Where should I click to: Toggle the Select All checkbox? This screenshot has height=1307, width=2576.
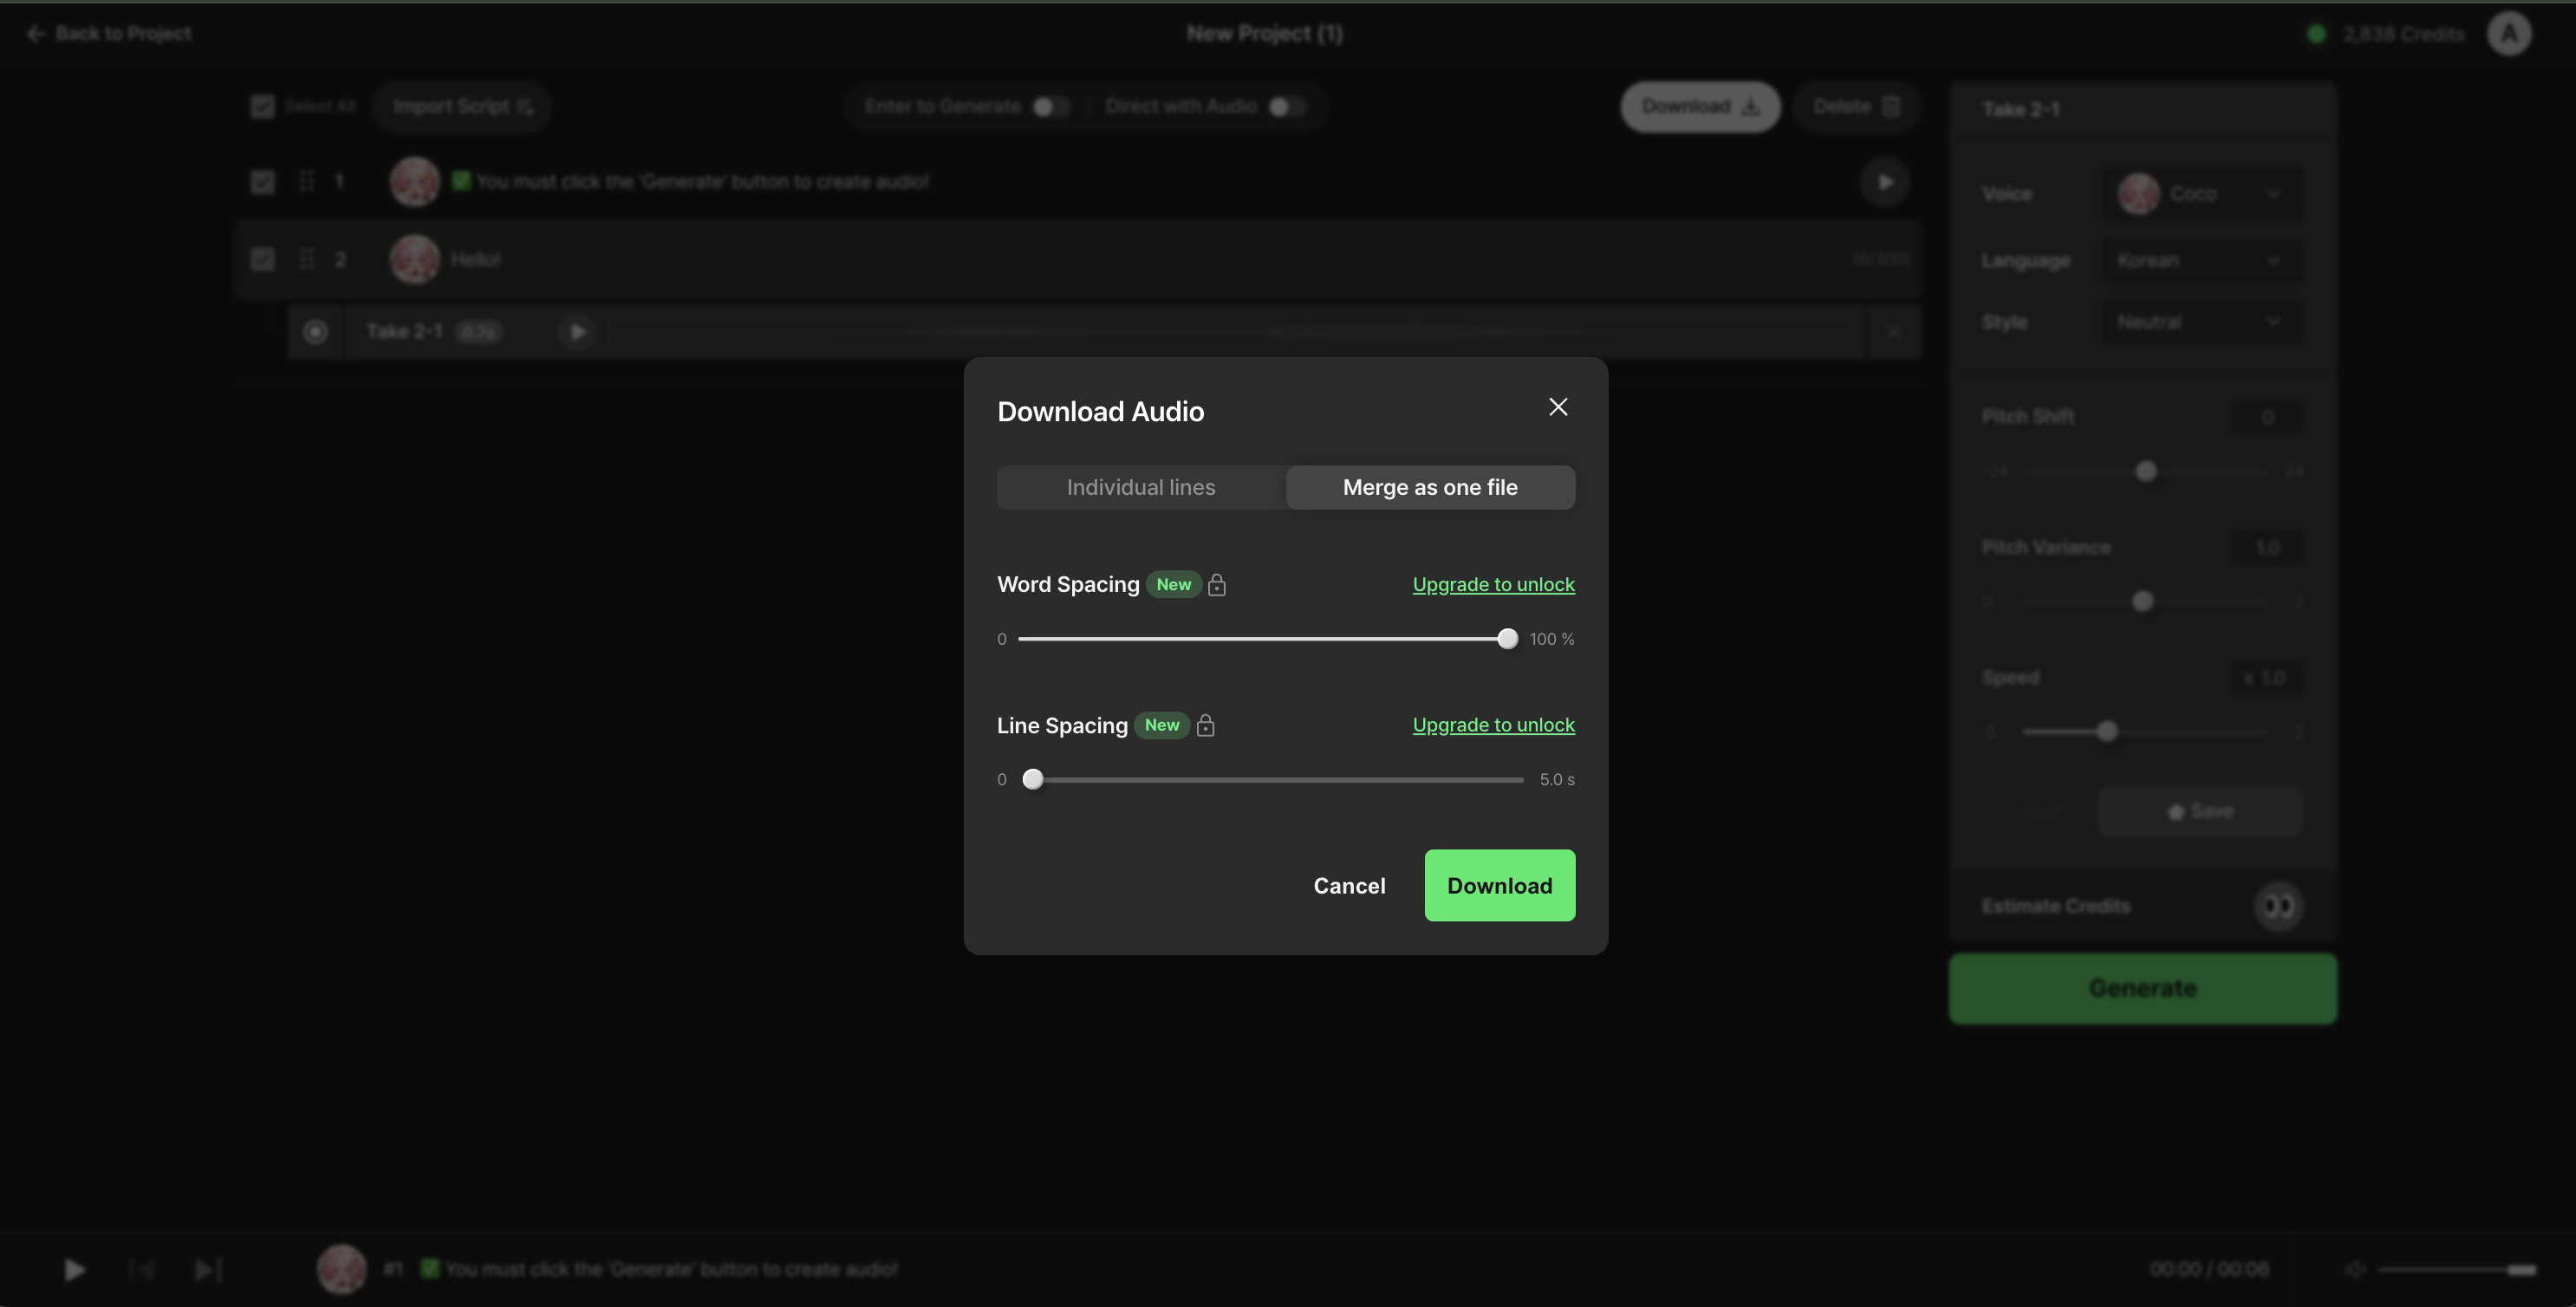pos(262,106)
